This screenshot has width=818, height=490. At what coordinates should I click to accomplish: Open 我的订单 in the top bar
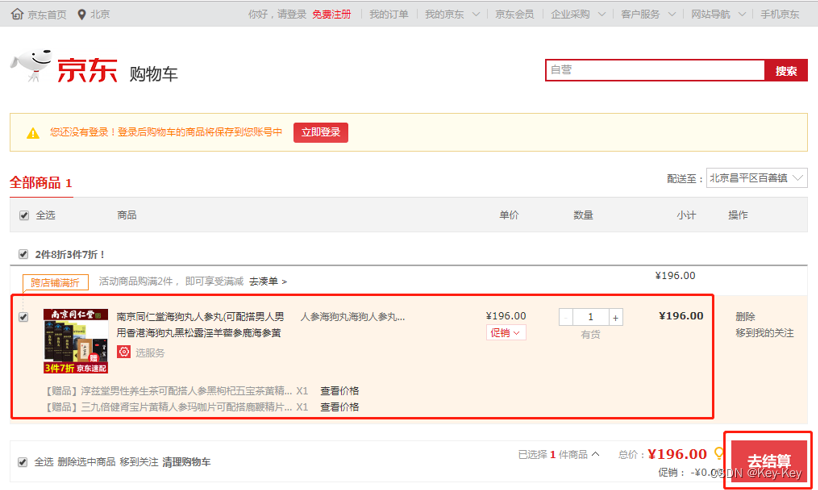[x=389, y=15]
